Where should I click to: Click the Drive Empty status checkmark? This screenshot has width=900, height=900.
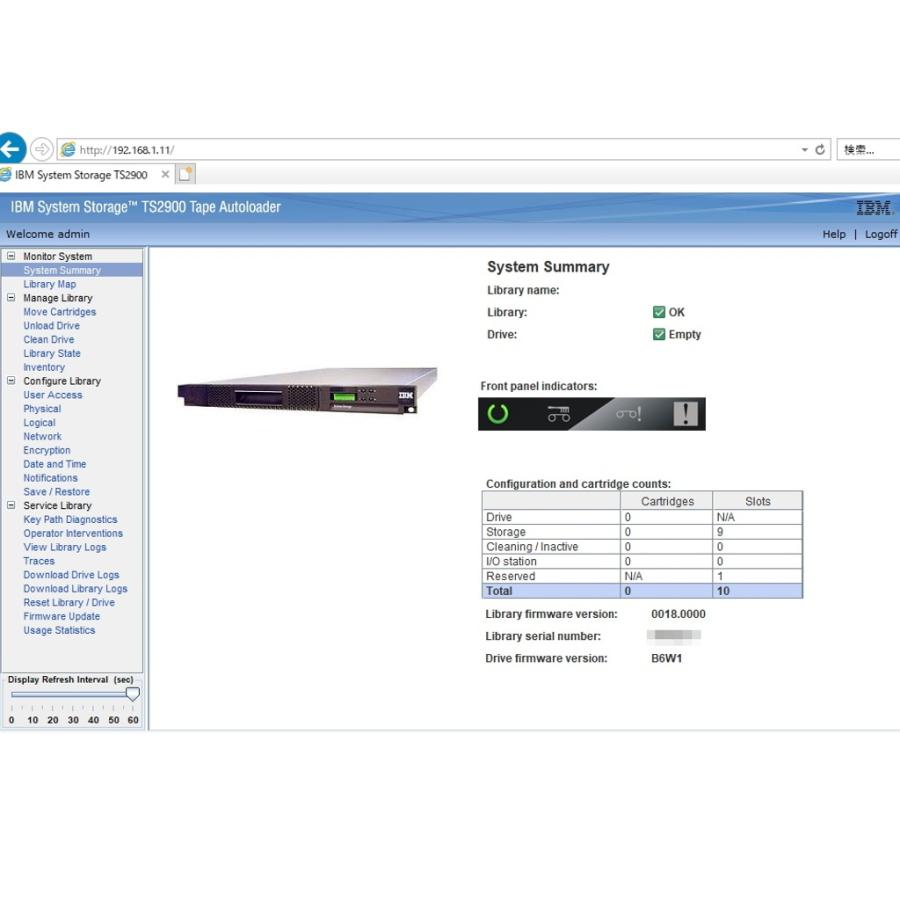coord(659,334)
